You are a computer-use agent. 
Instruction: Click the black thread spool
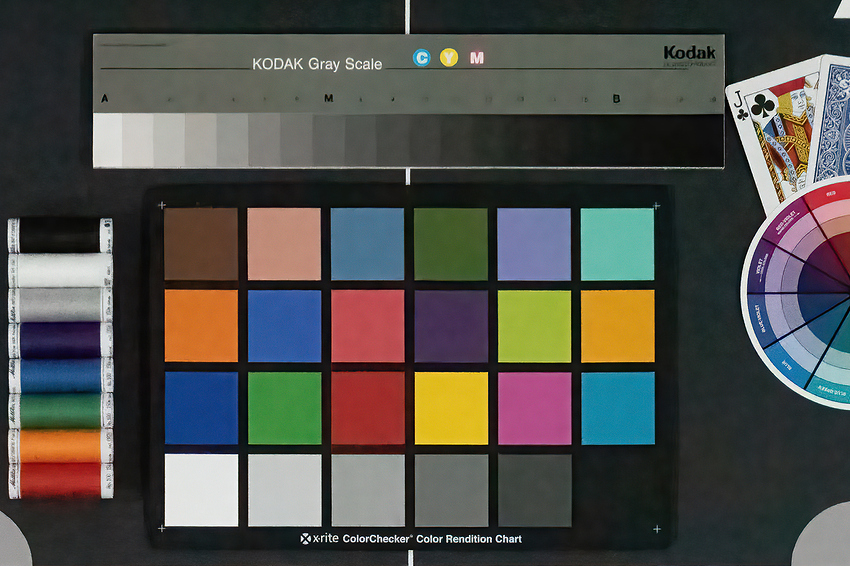60,235
